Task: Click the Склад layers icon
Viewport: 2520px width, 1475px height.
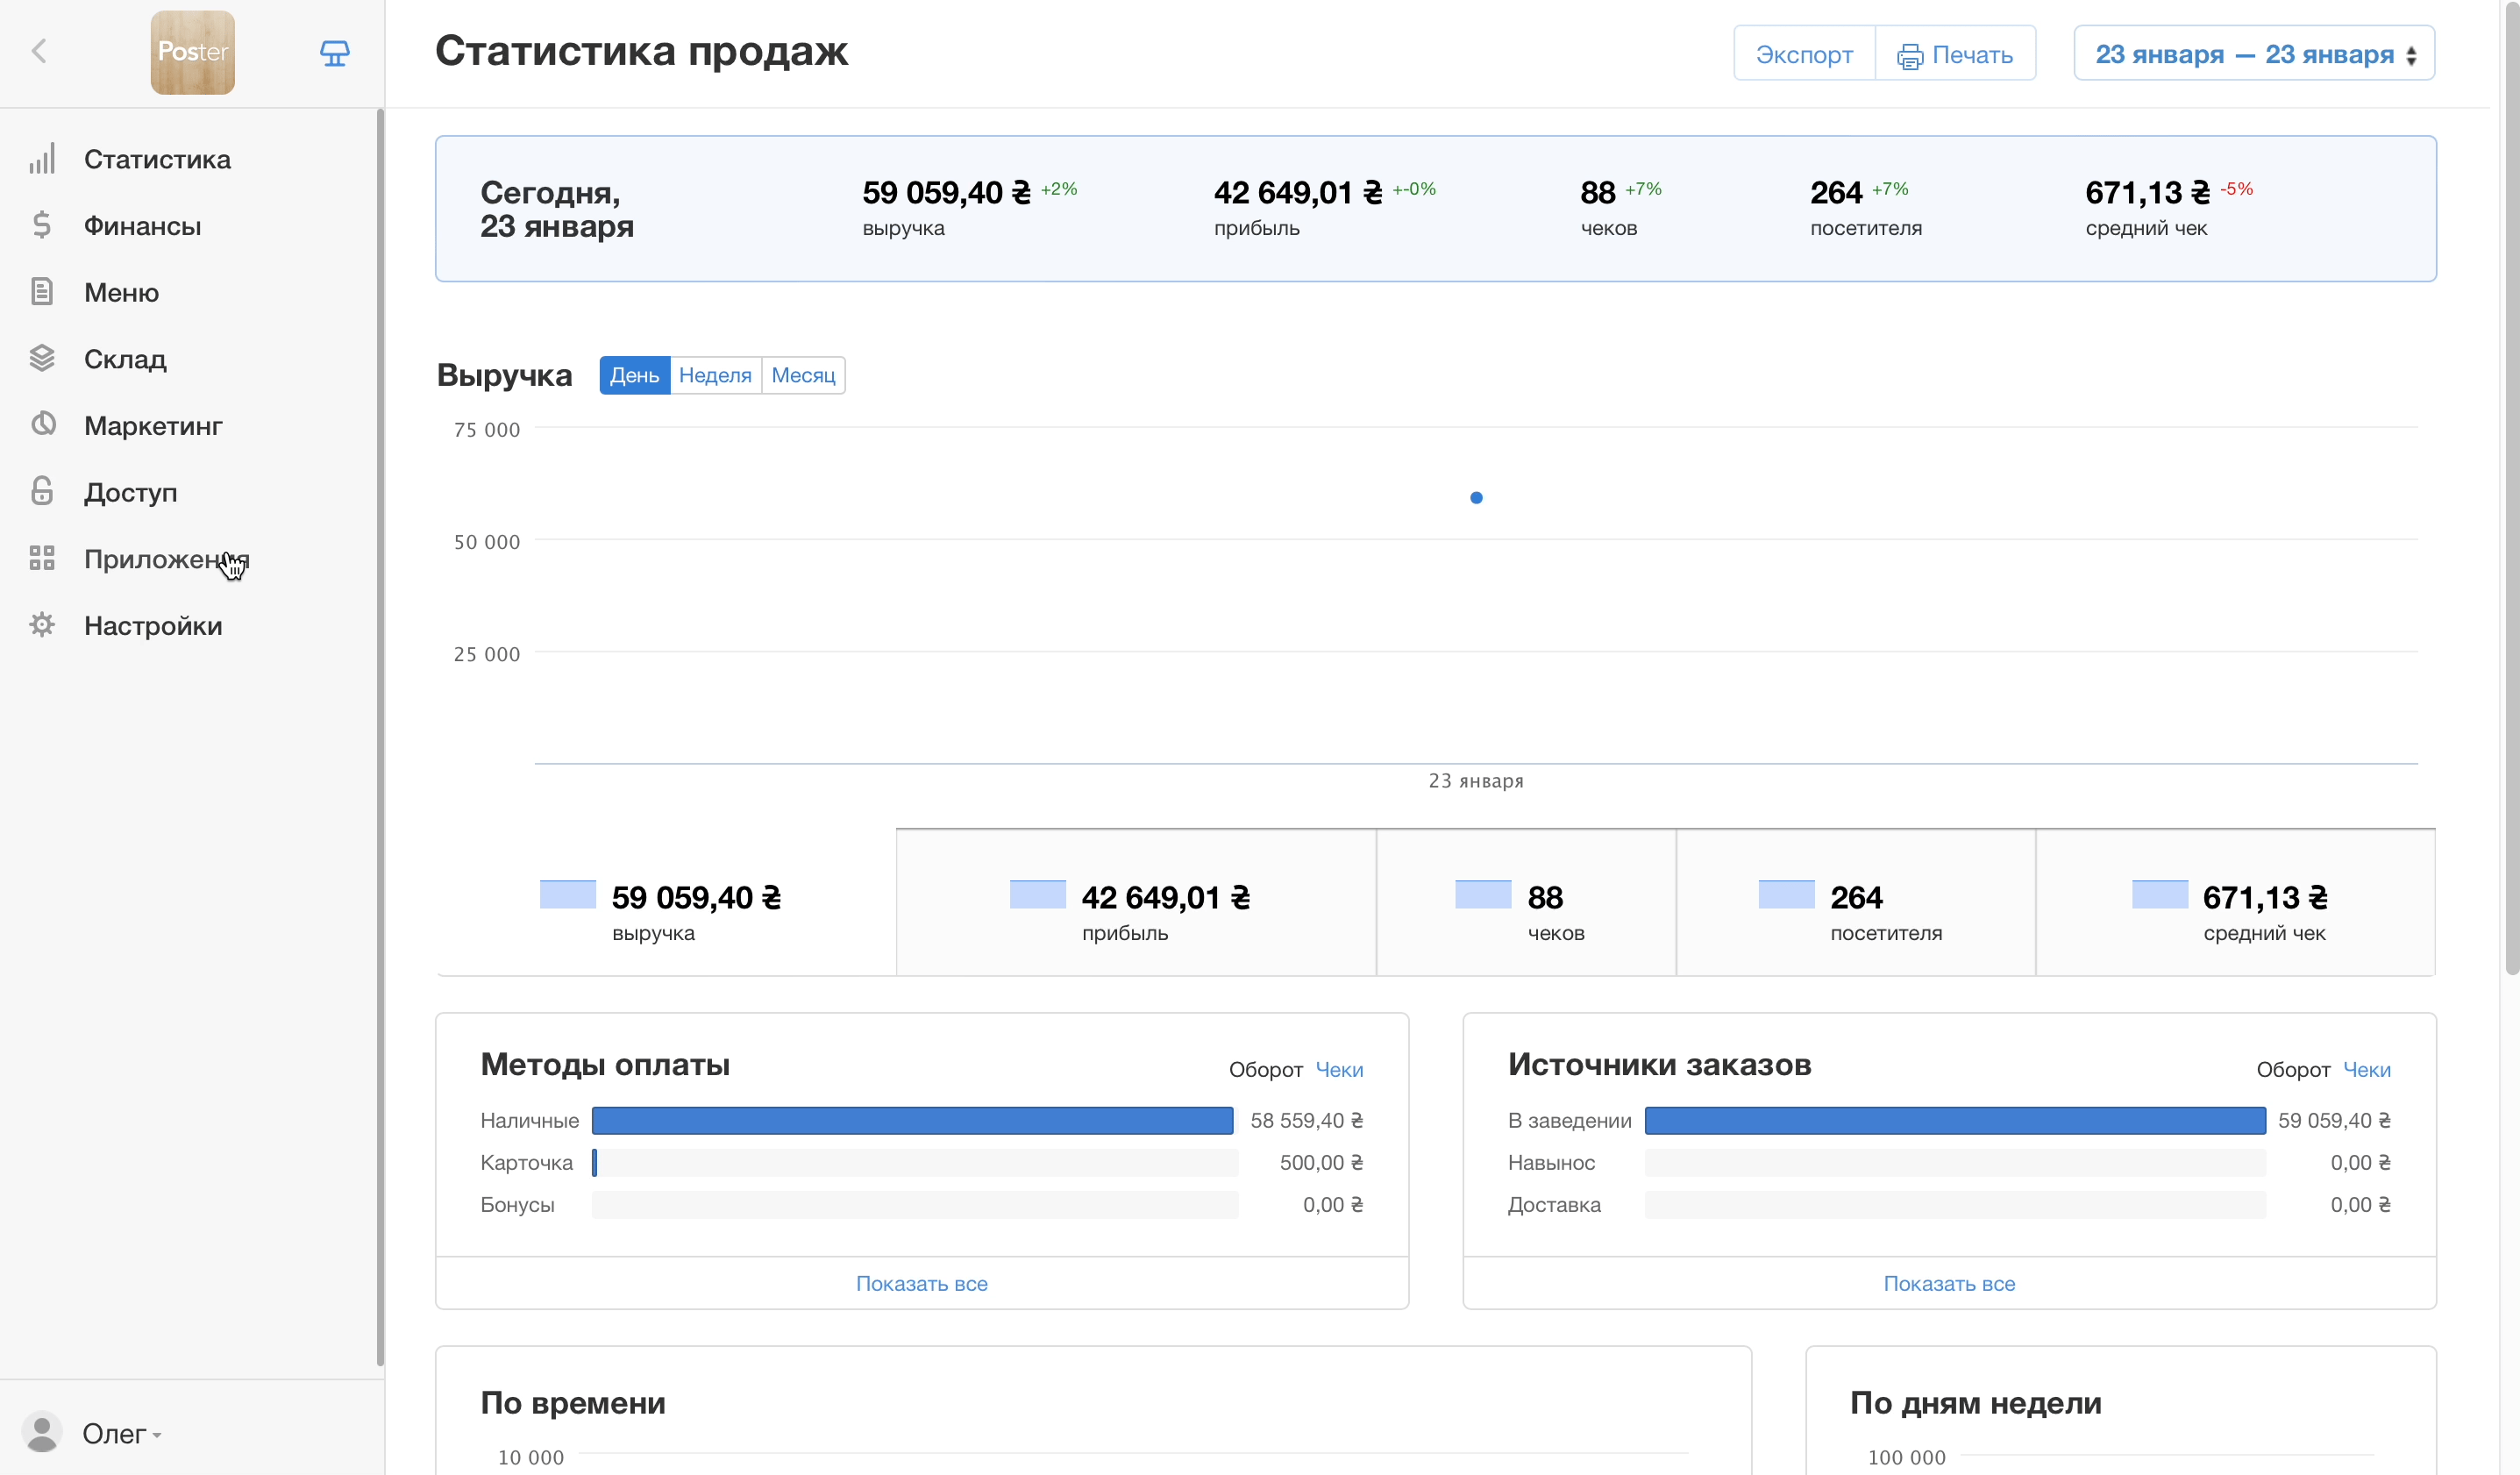Action: (x=42, y=358)
